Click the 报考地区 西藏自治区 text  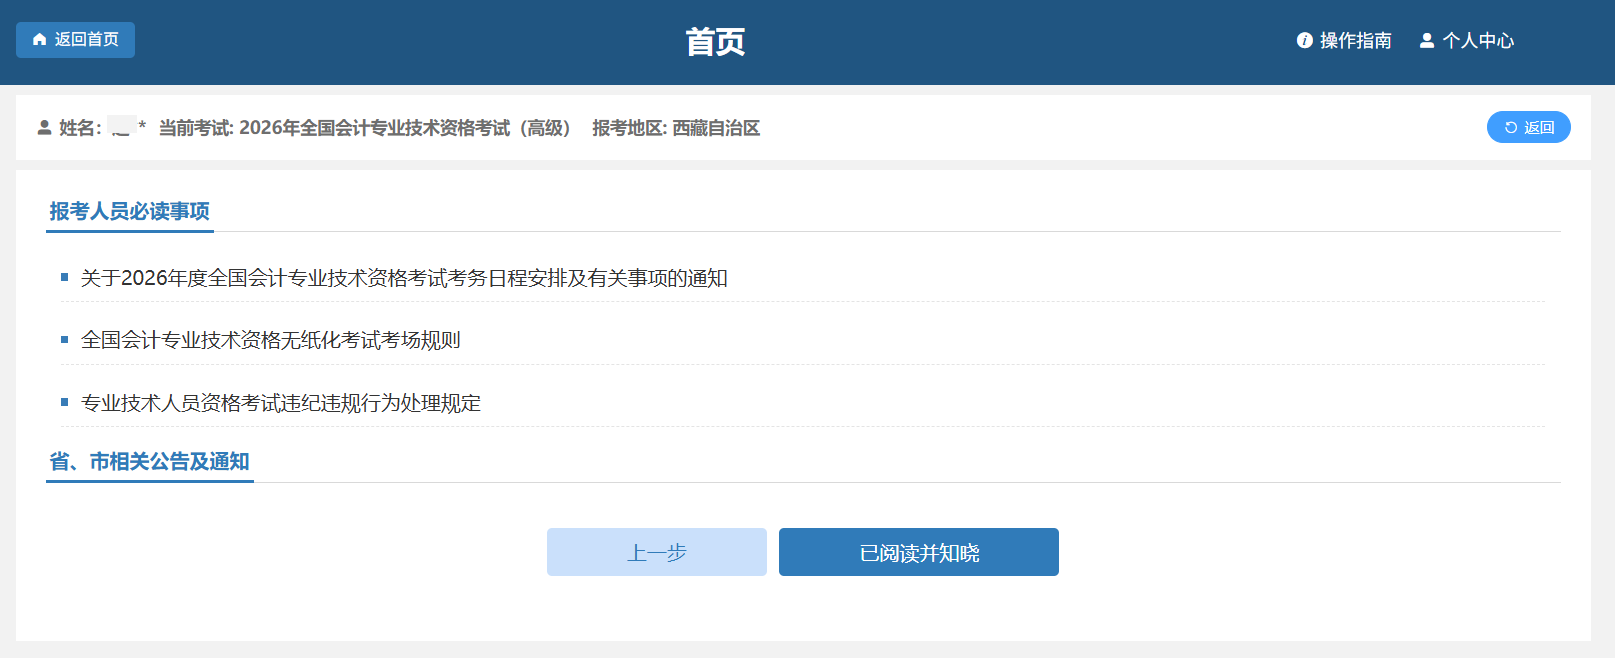(x=676, y=128)
